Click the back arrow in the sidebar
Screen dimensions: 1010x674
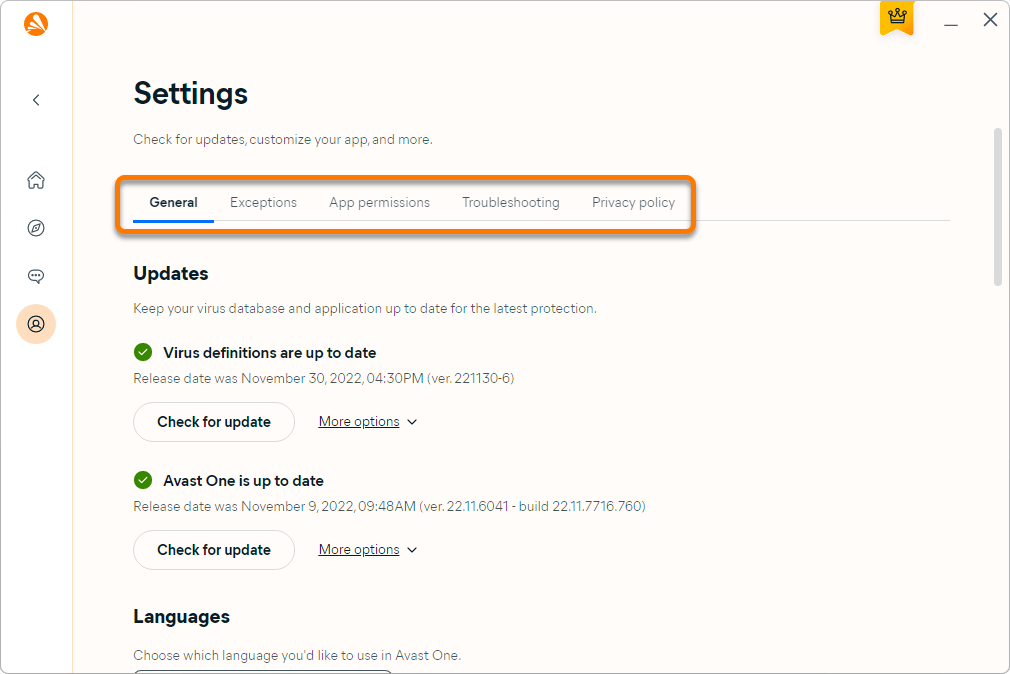tap(36, 100)
